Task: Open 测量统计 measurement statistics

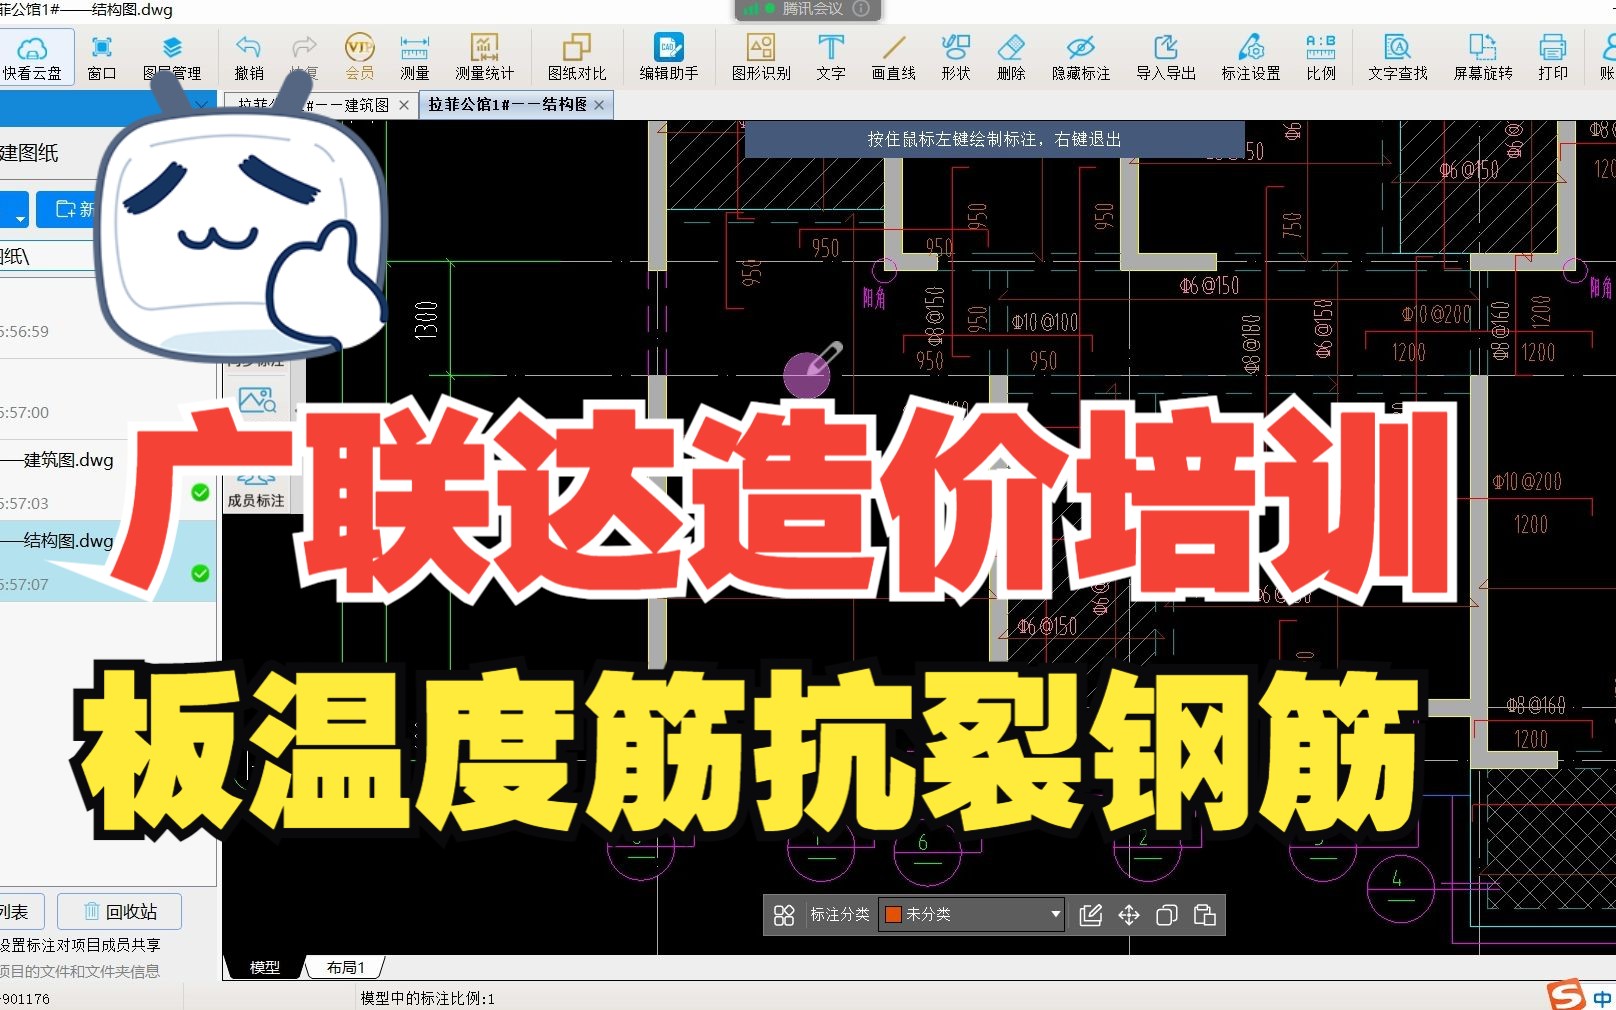Action: (484, 57)
